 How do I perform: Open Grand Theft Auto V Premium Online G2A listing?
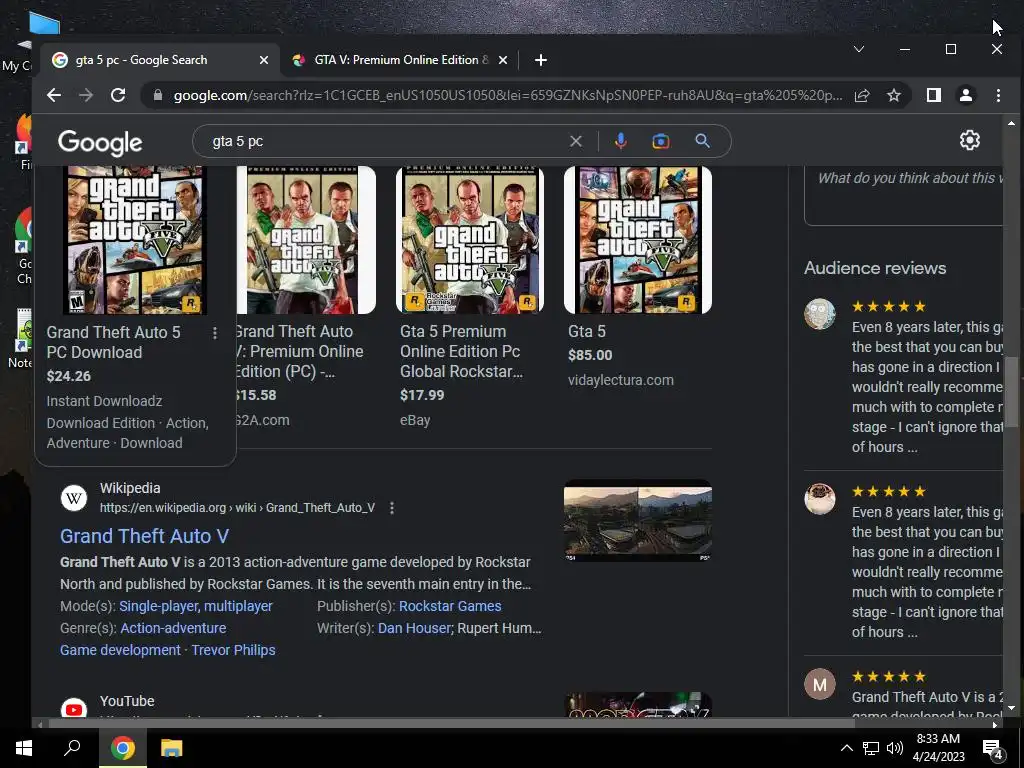pyautogui.click(x=299, y=351)
